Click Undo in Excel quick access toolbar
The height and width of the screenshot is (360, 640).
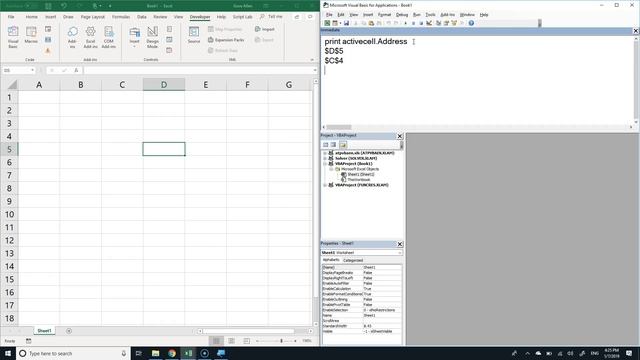64,6
